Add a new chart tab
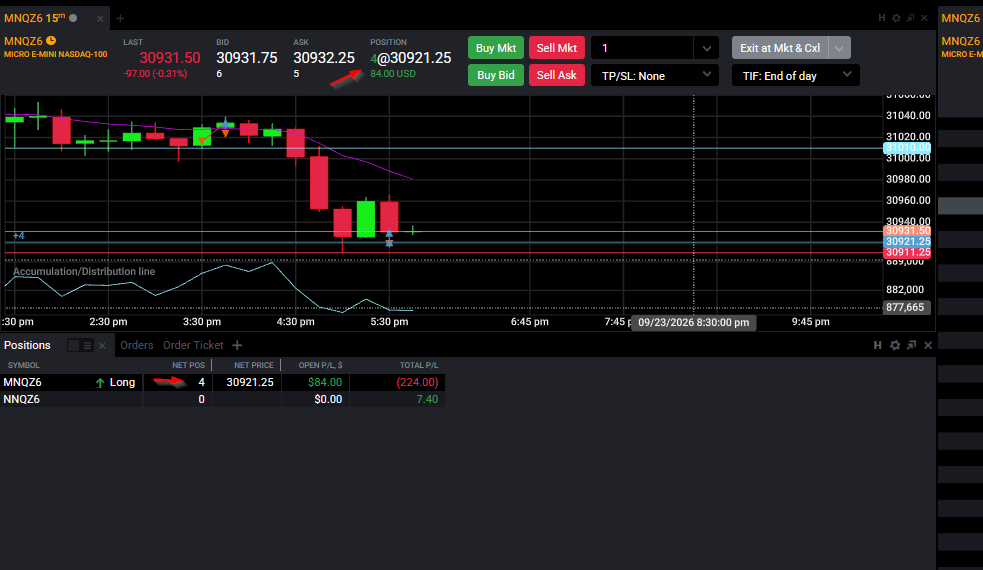 [120, 18]
